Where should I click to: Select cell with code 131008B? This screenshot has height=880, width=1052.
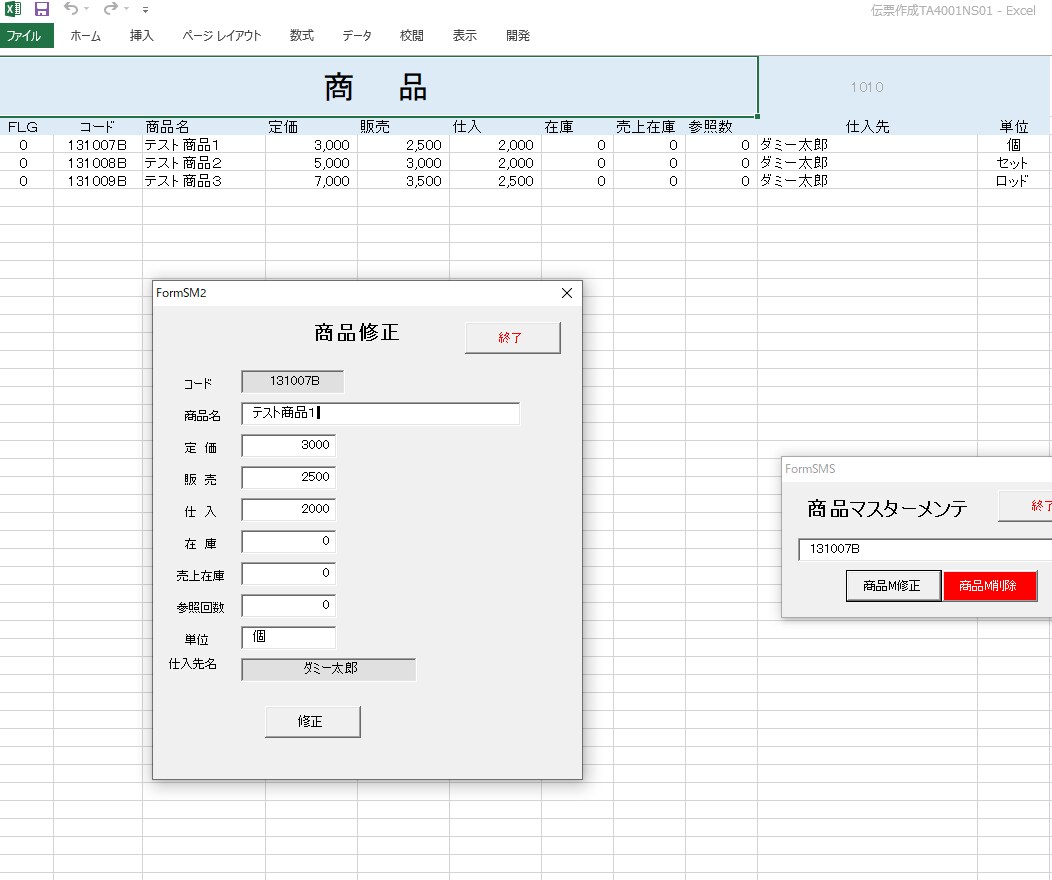(97, 163)
